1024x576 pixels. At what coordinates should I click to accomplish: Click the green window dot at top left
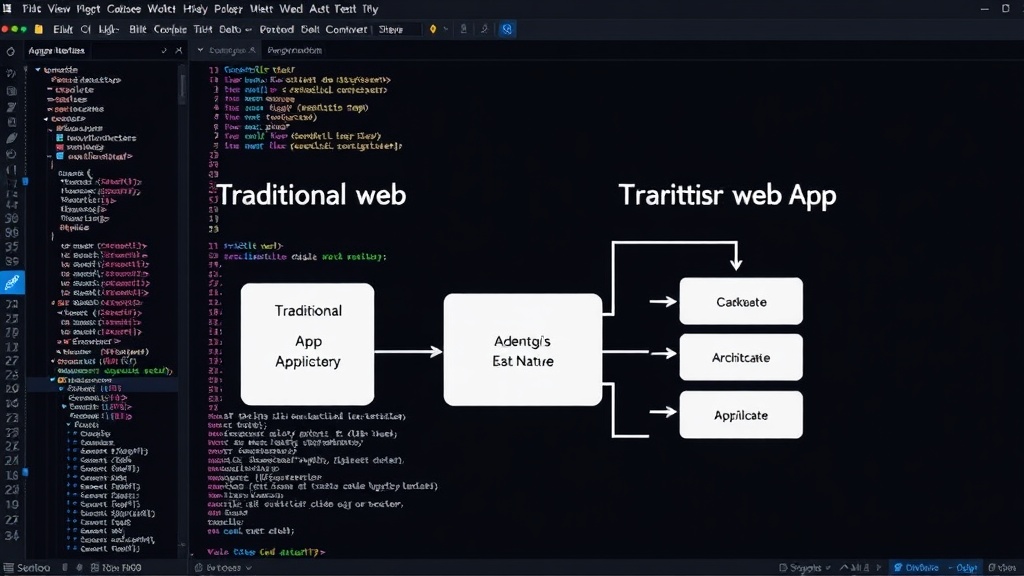[24, 29]
